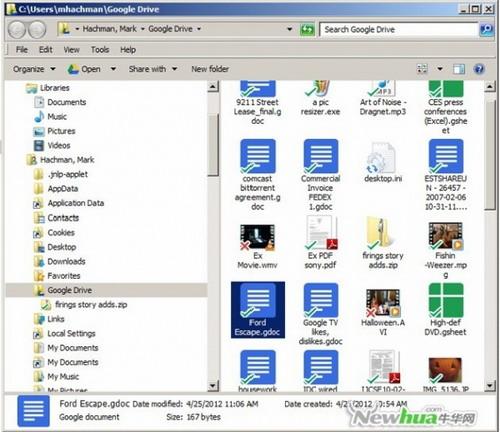
Task: Select the housework document icon
Action: (258, 367)
